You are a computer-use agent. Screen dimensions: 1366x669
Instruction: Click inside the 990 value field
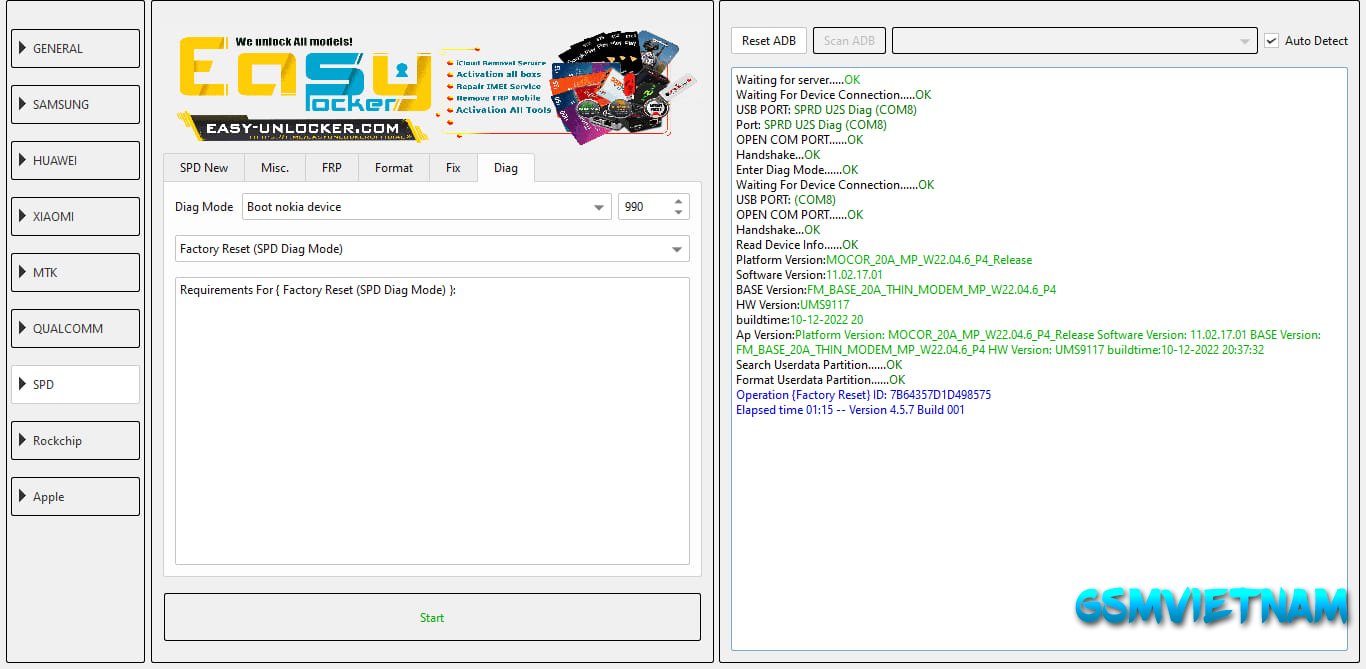[645, 207]
